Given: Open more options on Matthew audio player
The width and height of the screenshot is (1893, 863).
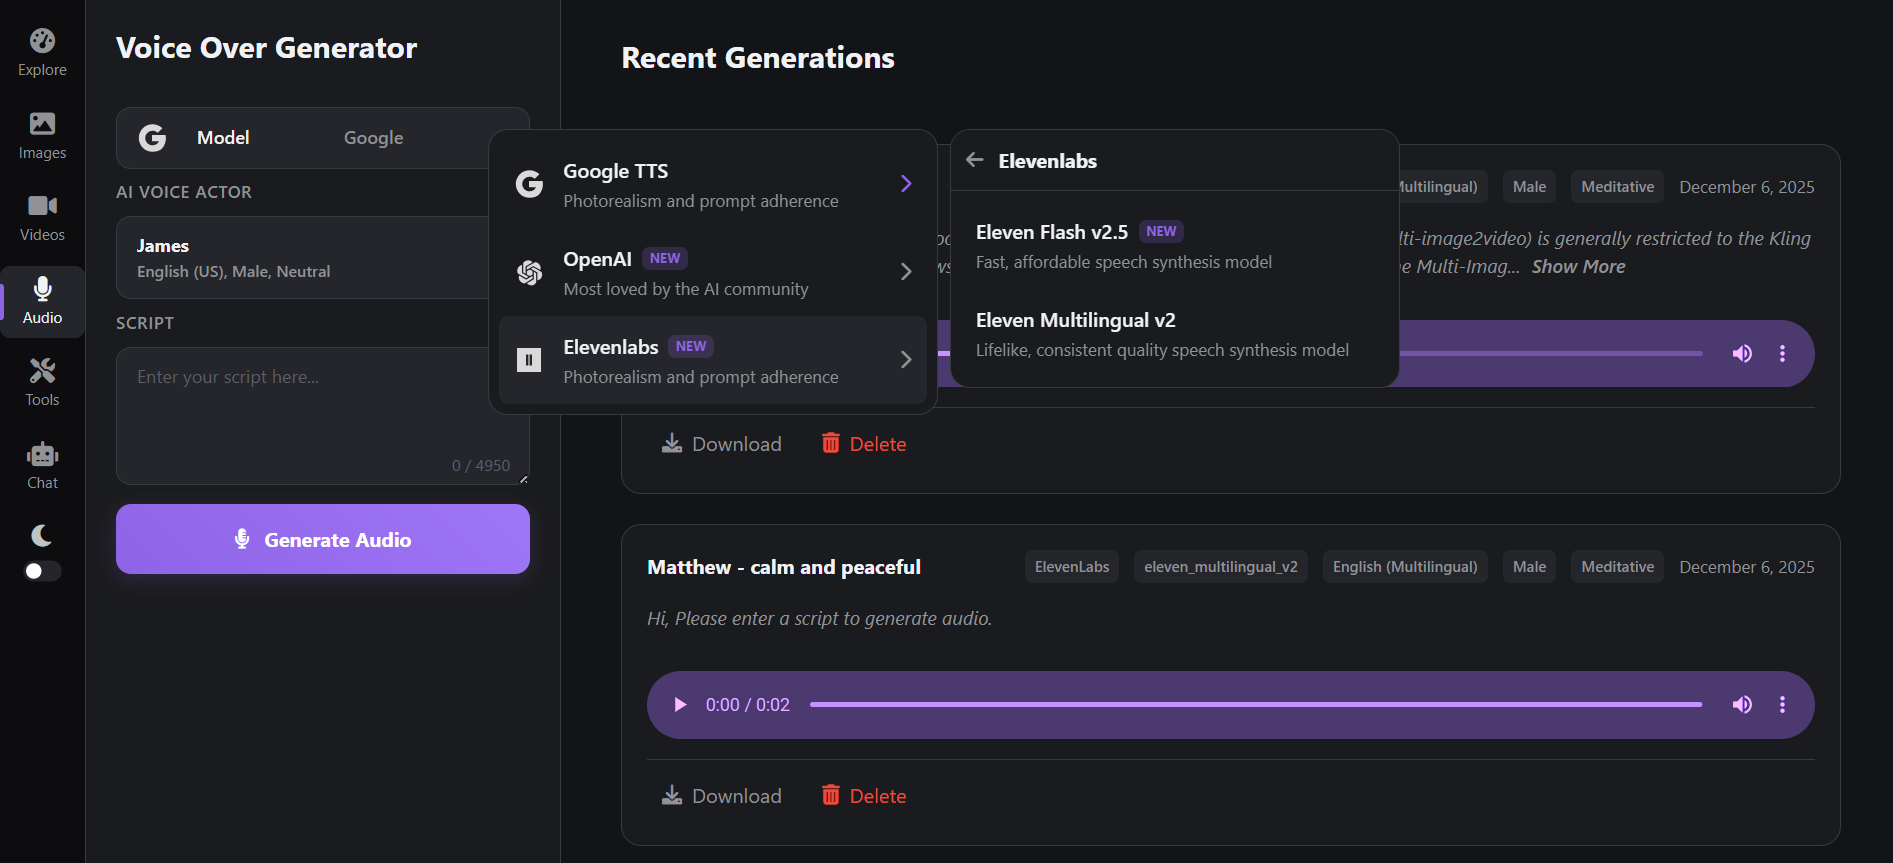Looking at the screenshot, I should coord(1782,705).
